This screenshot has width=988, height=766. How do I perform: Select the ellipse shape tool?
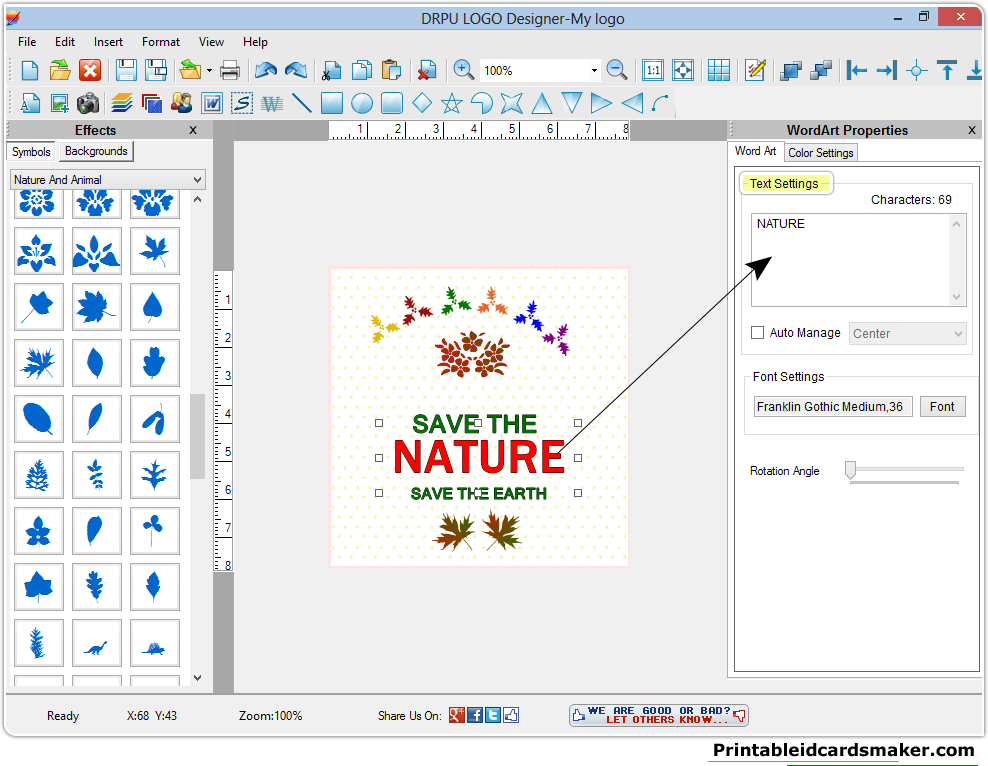(362, 103)
